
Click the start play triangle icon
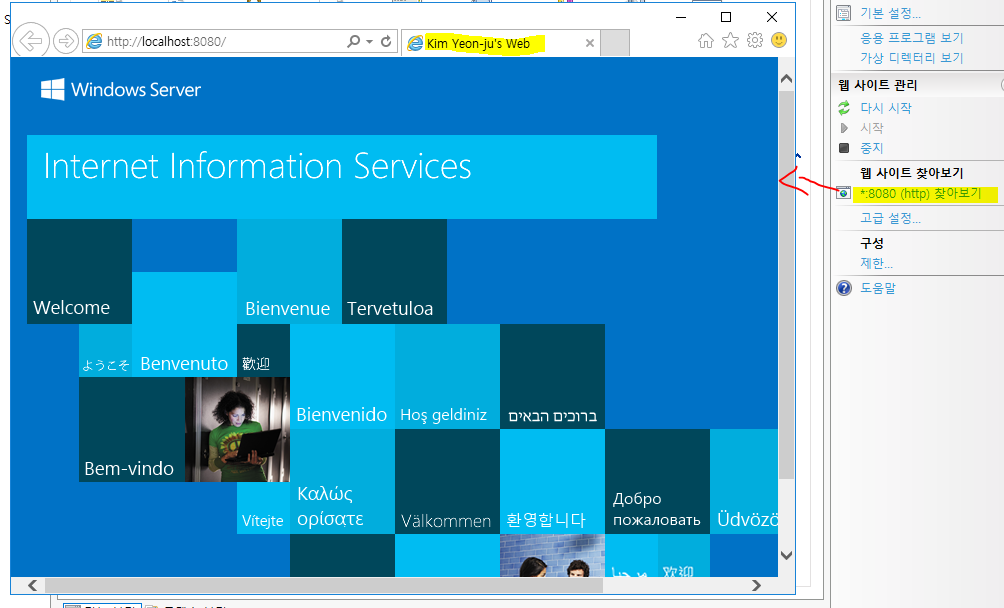point(844,128)
